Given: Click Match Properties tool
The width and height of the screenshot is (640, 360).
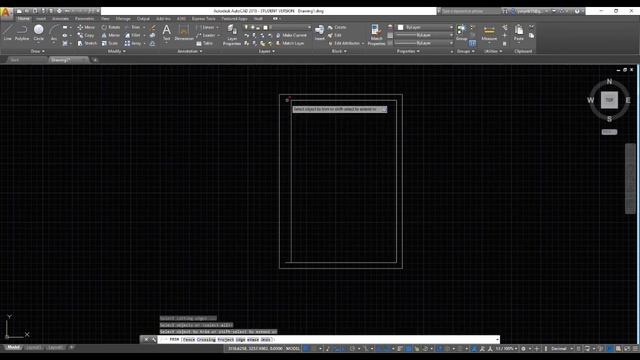Looking at the screenshot, I should tap(376, 34).
